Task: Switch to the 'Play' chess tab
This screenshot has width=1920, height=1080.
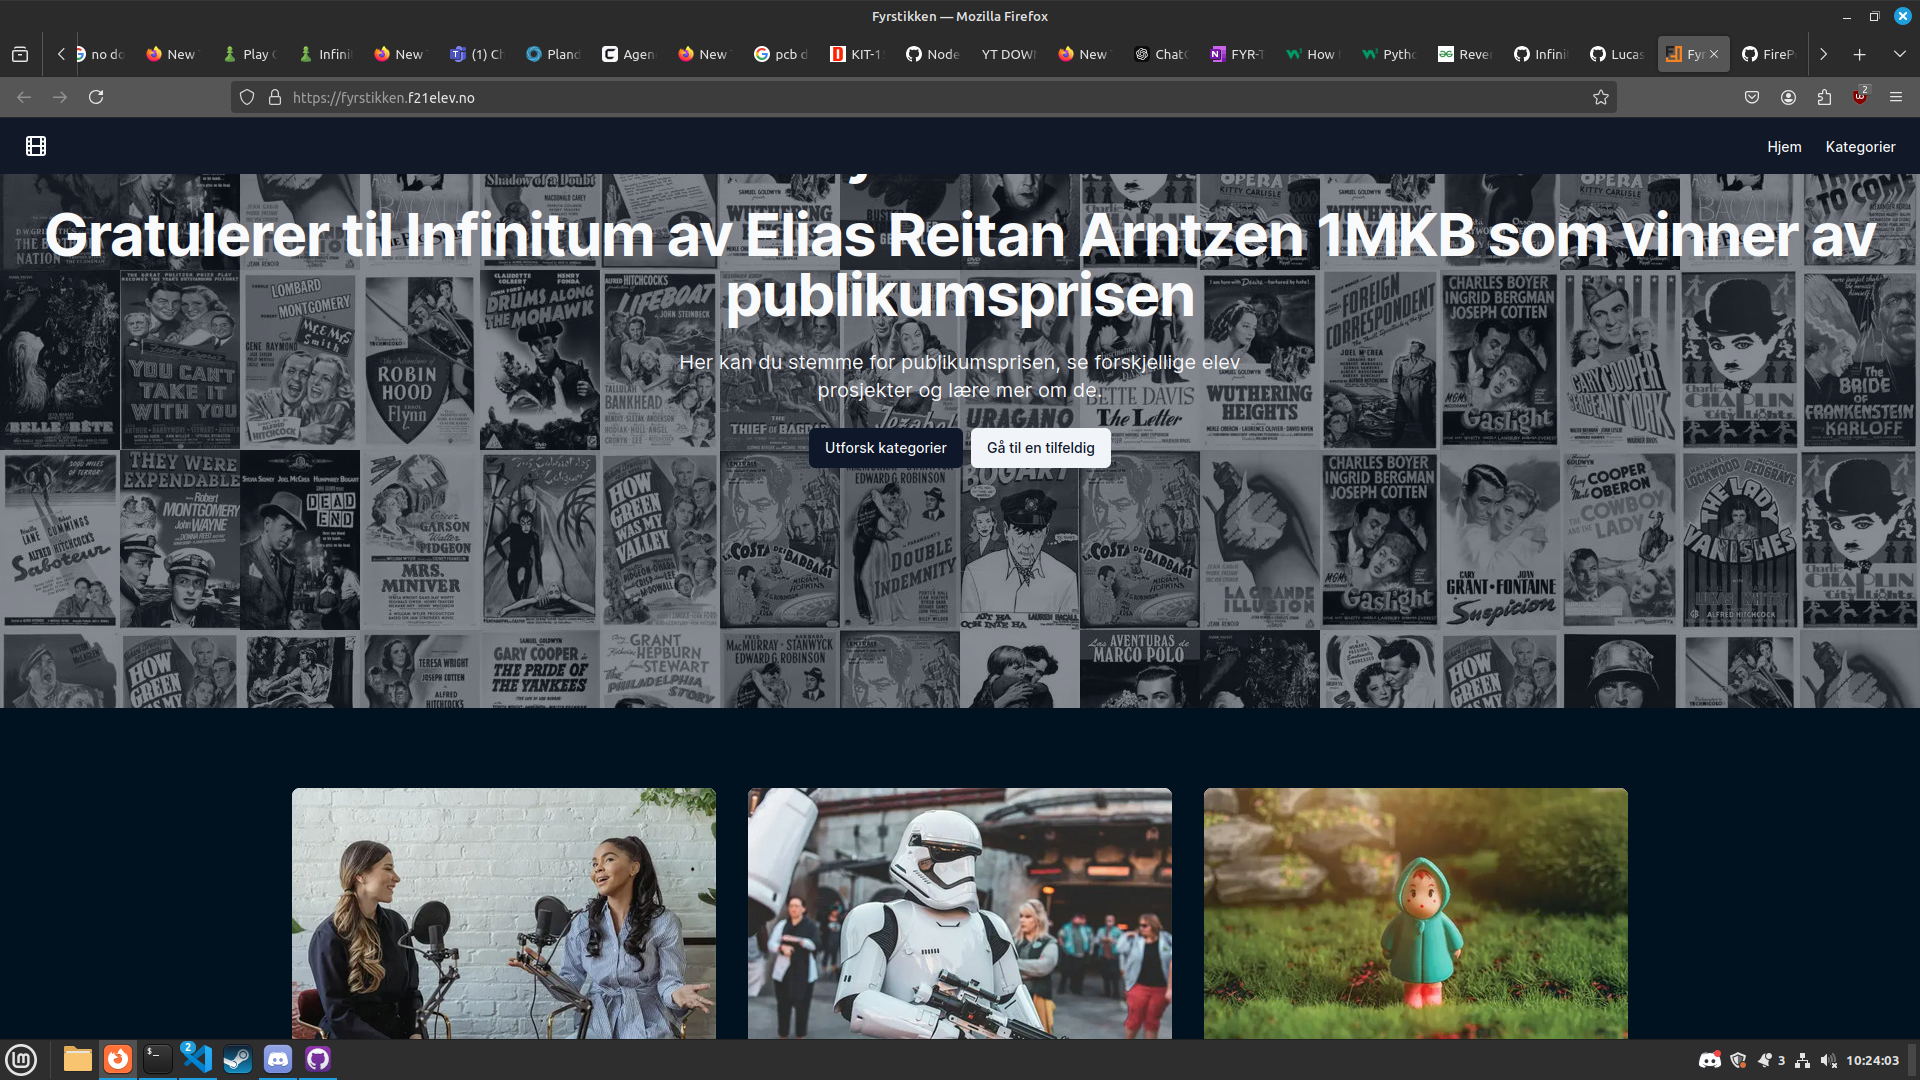Action: (250, 54)
